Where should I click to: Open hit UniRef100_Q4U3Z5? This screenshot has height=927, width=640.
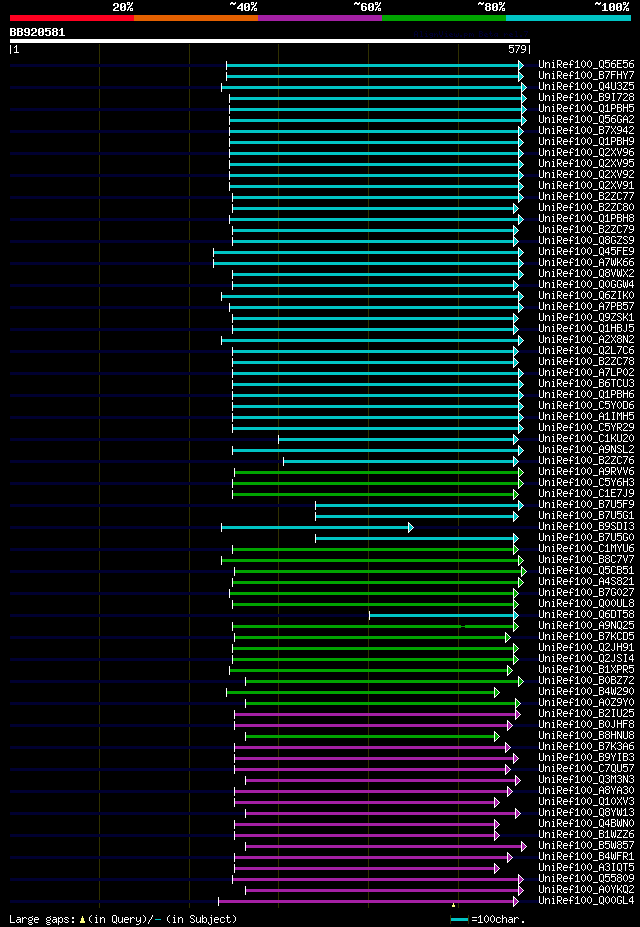click(x=586, y=86)
